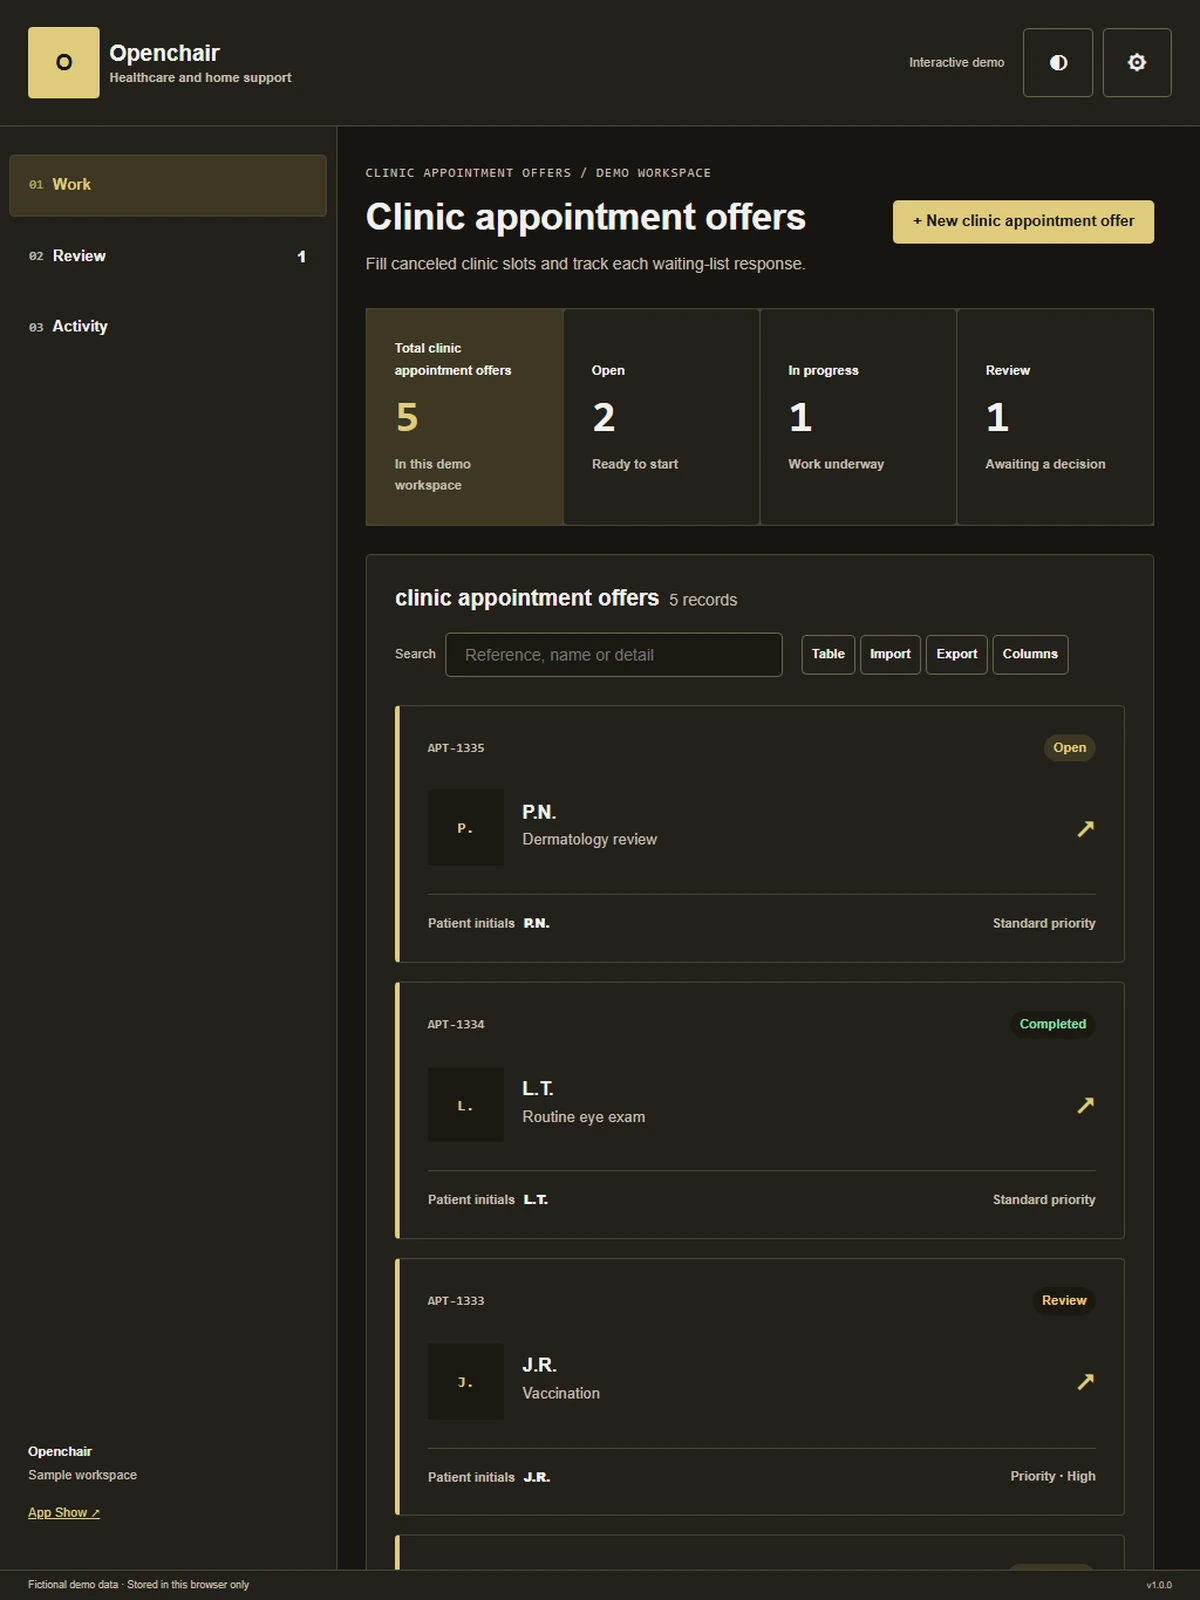
Task: Follow the App Show link
Action: 64,1513
